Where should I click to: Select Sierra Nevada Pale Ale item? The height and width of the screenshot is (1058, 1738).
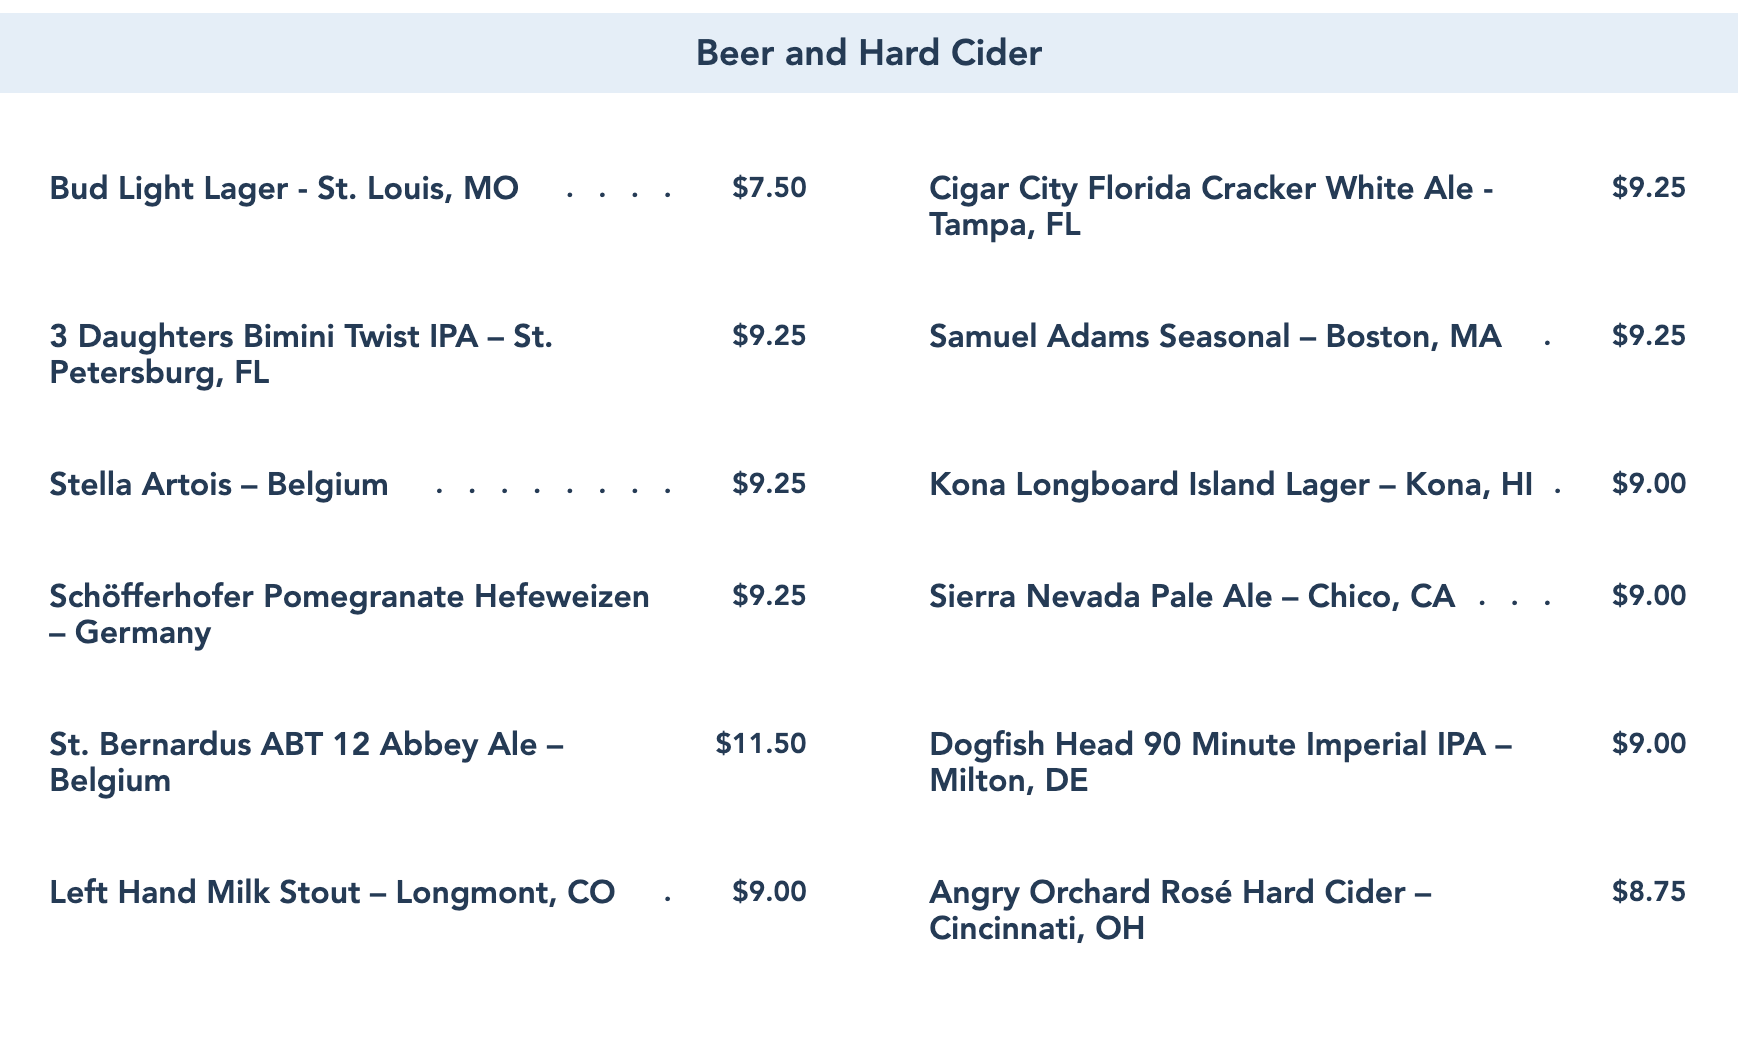point(1192,596)
